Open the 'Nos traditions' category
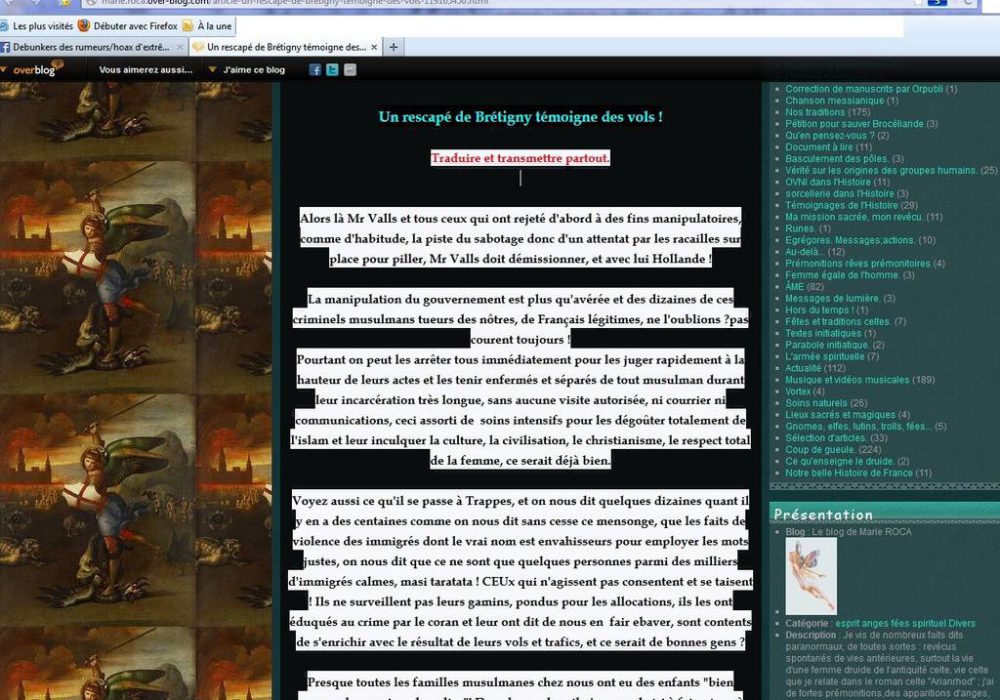 [x=815, y=112]
